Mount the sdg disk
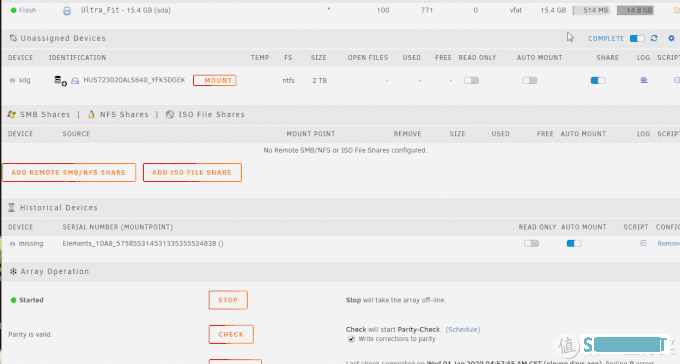 (x=215, y=80)
